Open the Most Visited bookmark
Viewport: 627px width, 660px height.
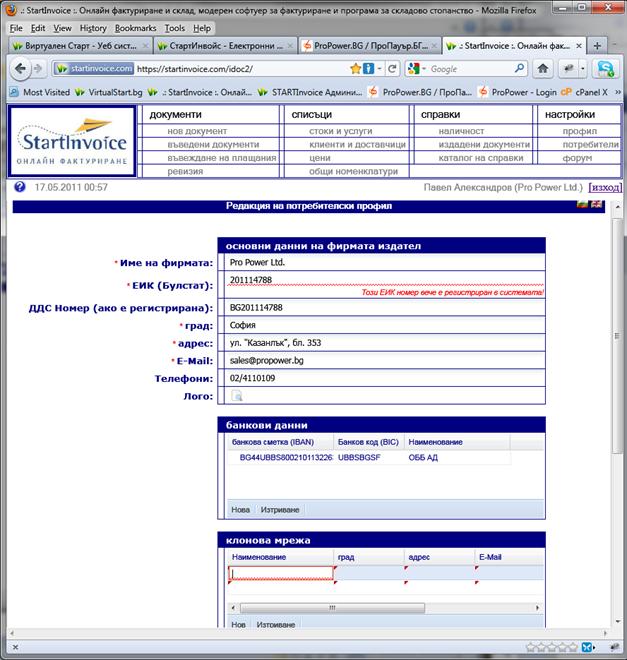pyautogui.click(x=40, y=92)
